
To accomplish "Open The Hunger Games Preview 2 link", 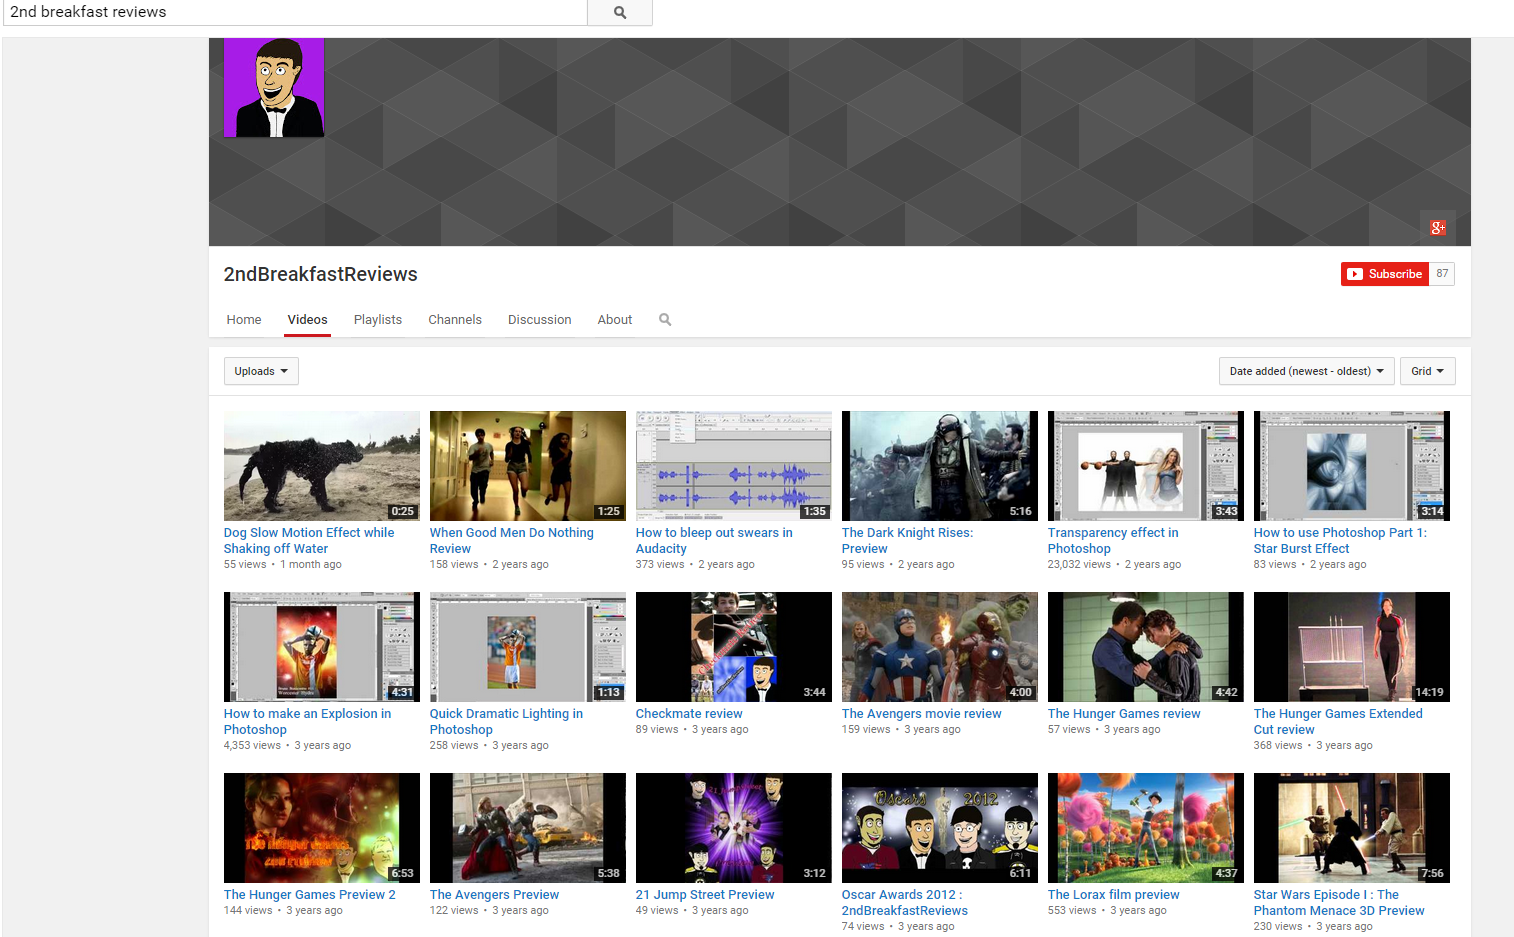I will [x=310, y=895].
